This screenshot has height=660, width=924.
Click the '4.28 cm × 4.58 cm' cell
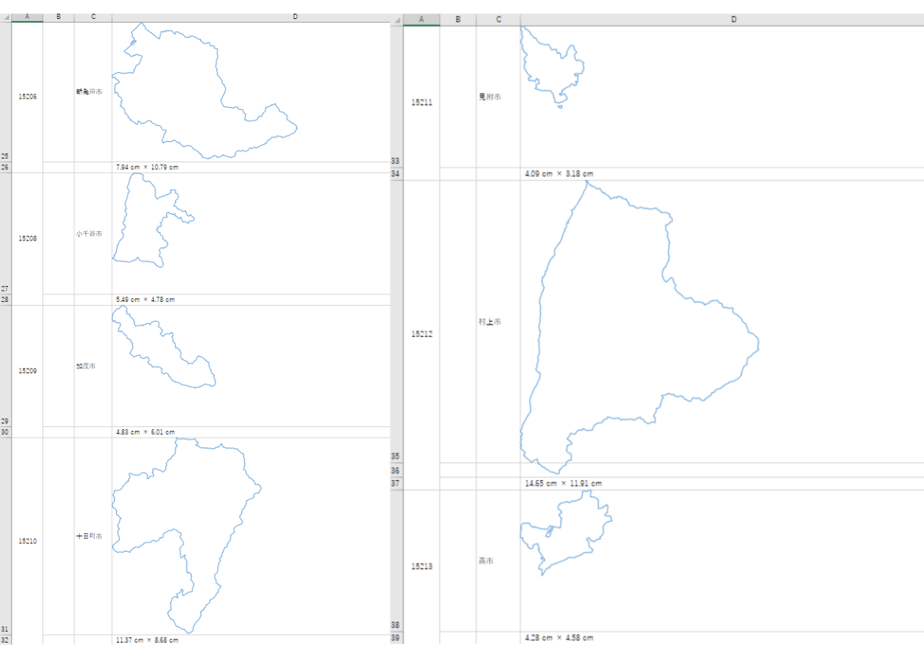point(722,638)
